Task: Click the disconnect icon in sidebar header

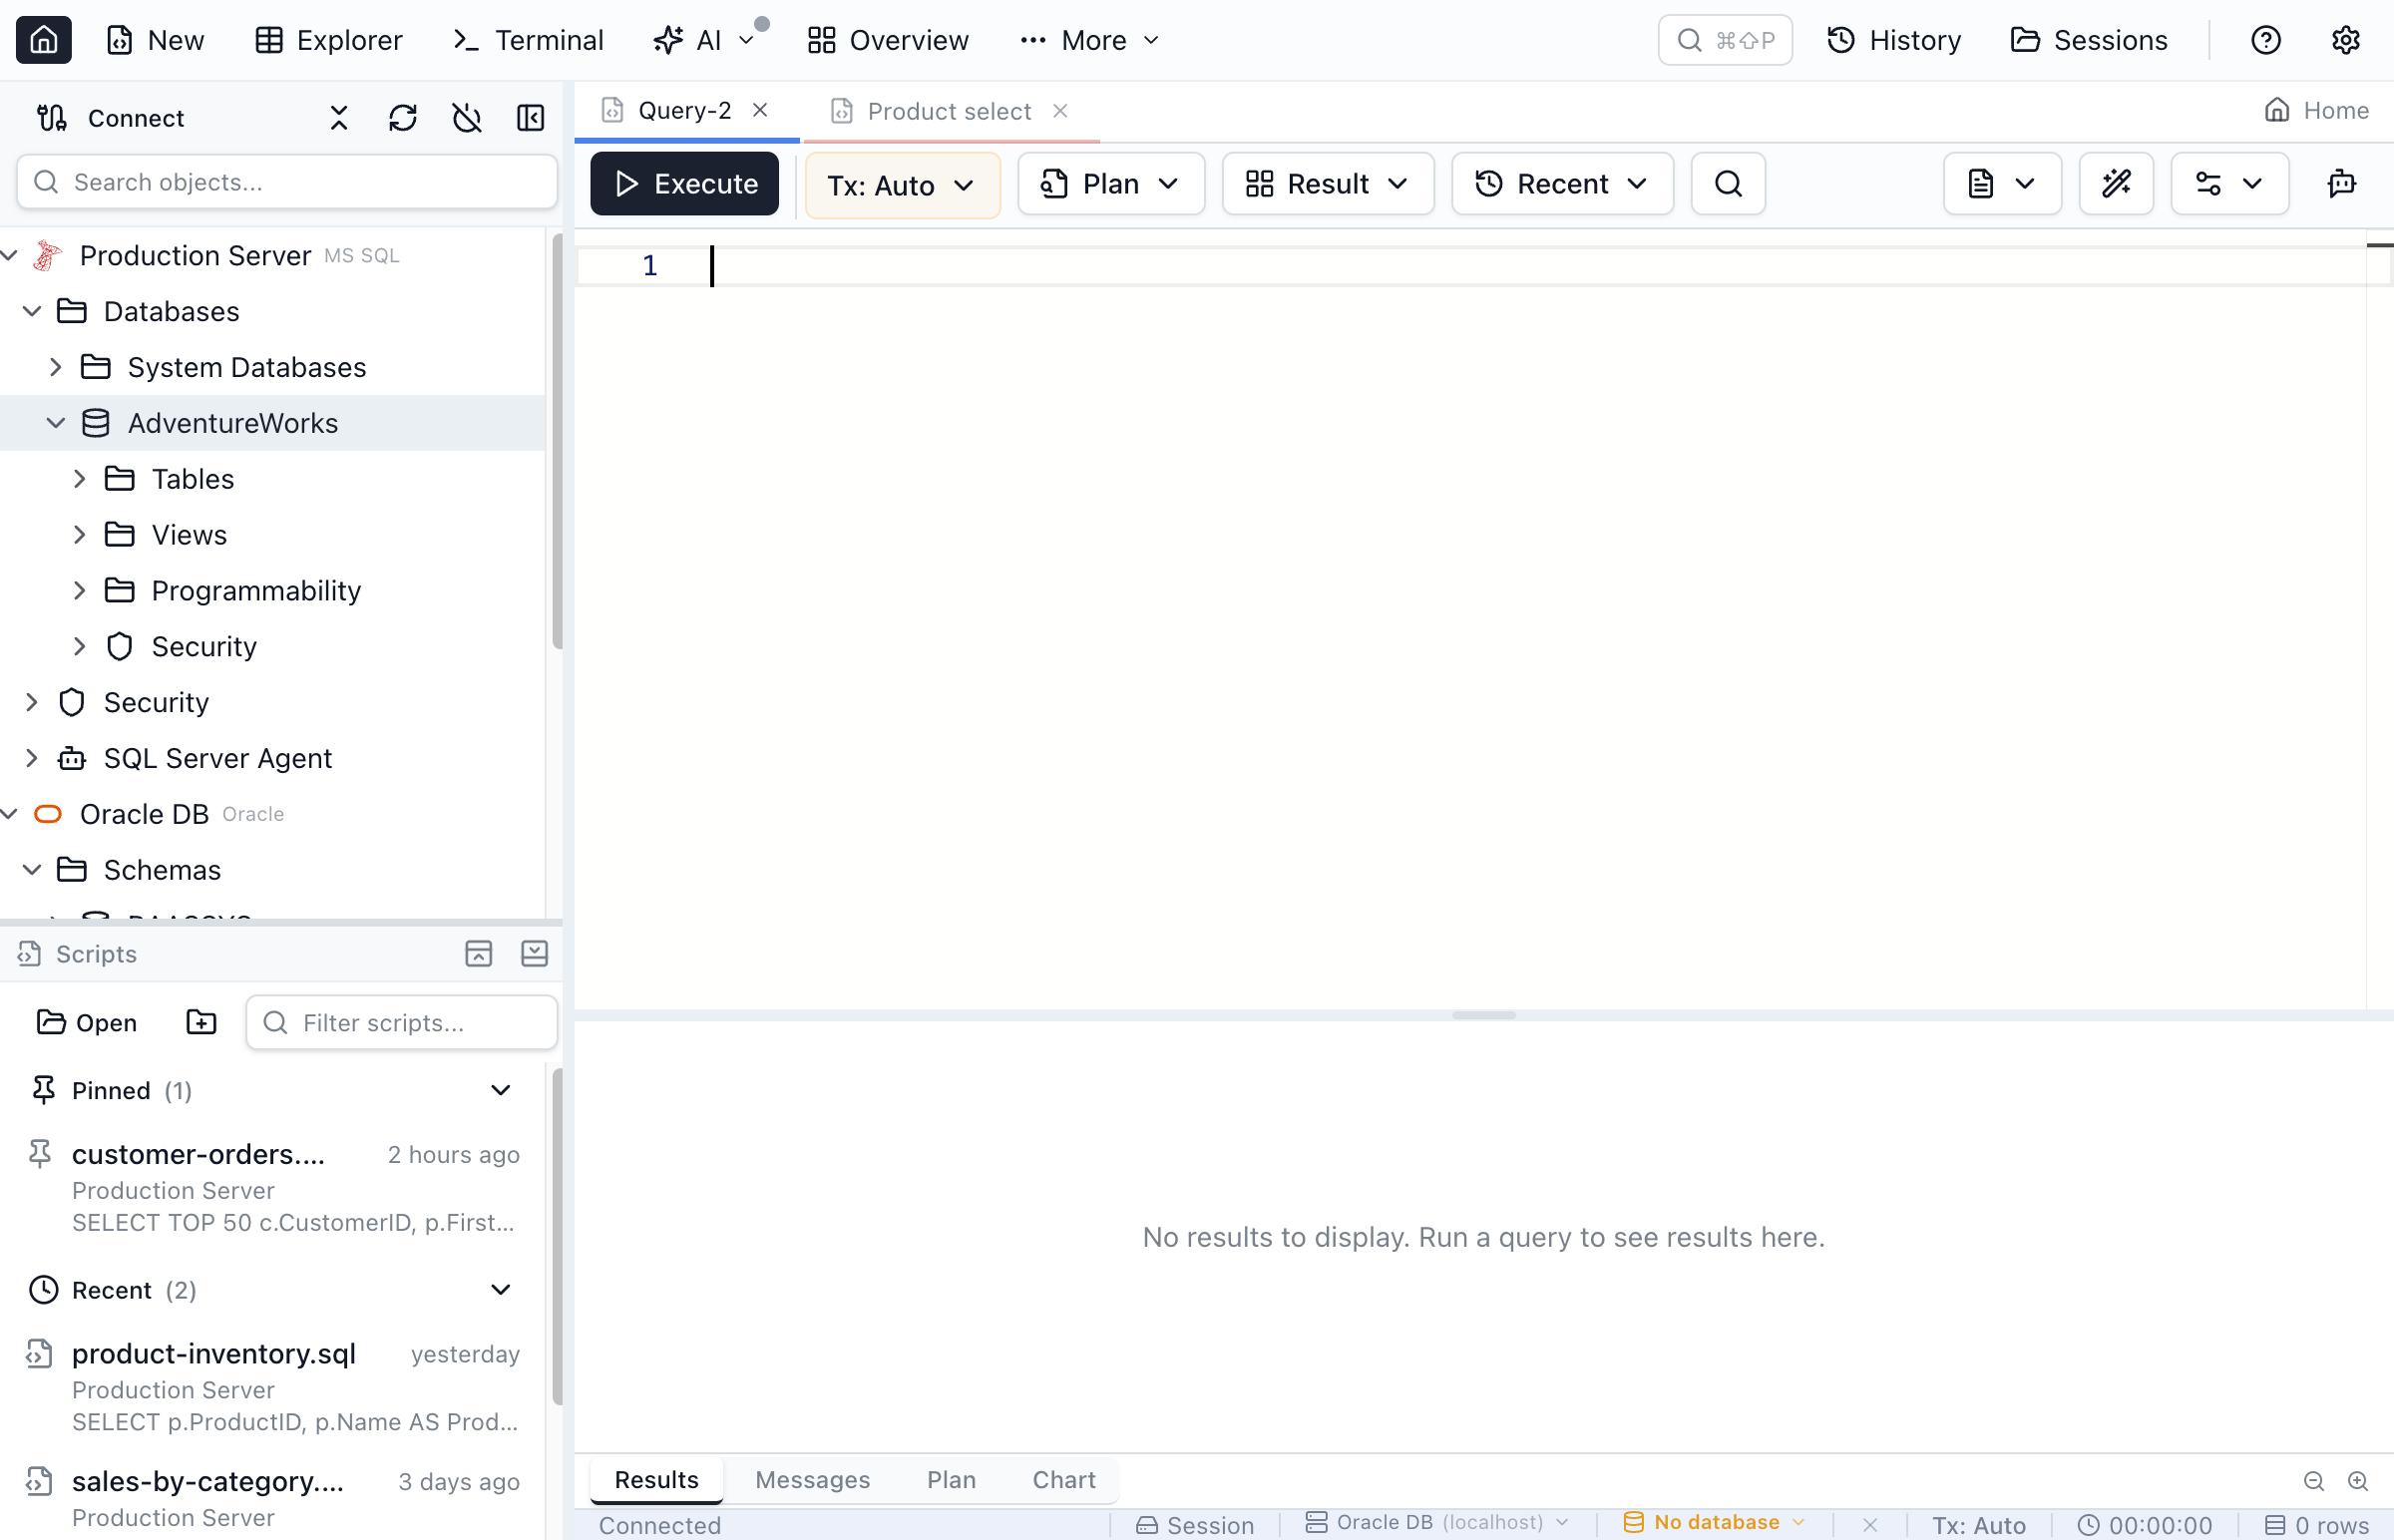Action: pyautogui.click(x=467, y=118)
